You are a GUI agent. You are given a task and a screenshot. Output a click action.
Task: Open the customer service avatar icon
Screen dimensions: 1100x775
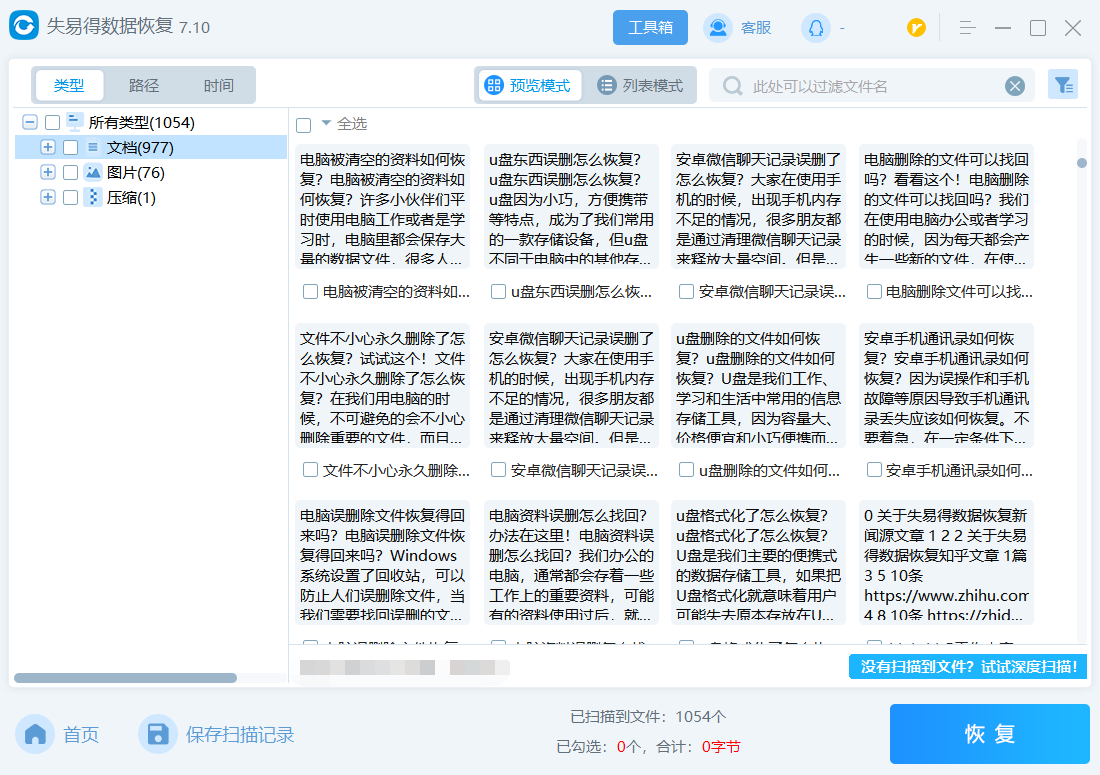(718, 27)
